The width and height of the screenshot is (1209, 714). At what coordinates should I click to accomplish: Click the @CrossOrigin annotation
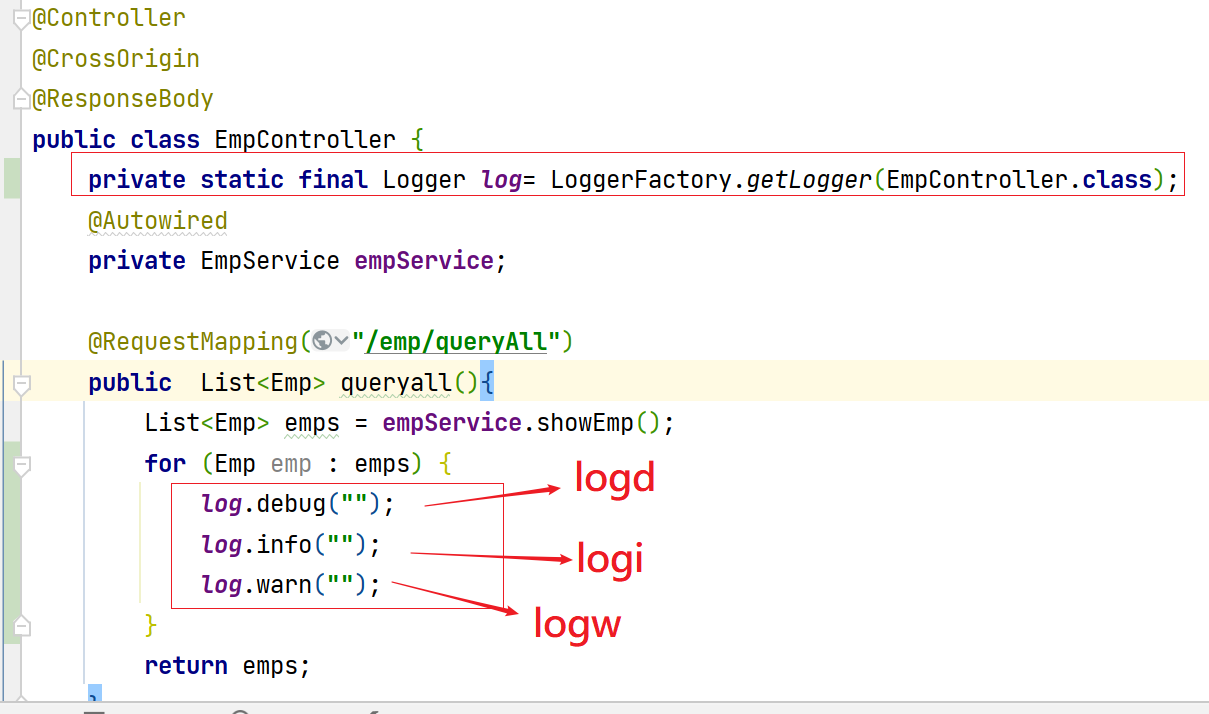coord(116,59)
